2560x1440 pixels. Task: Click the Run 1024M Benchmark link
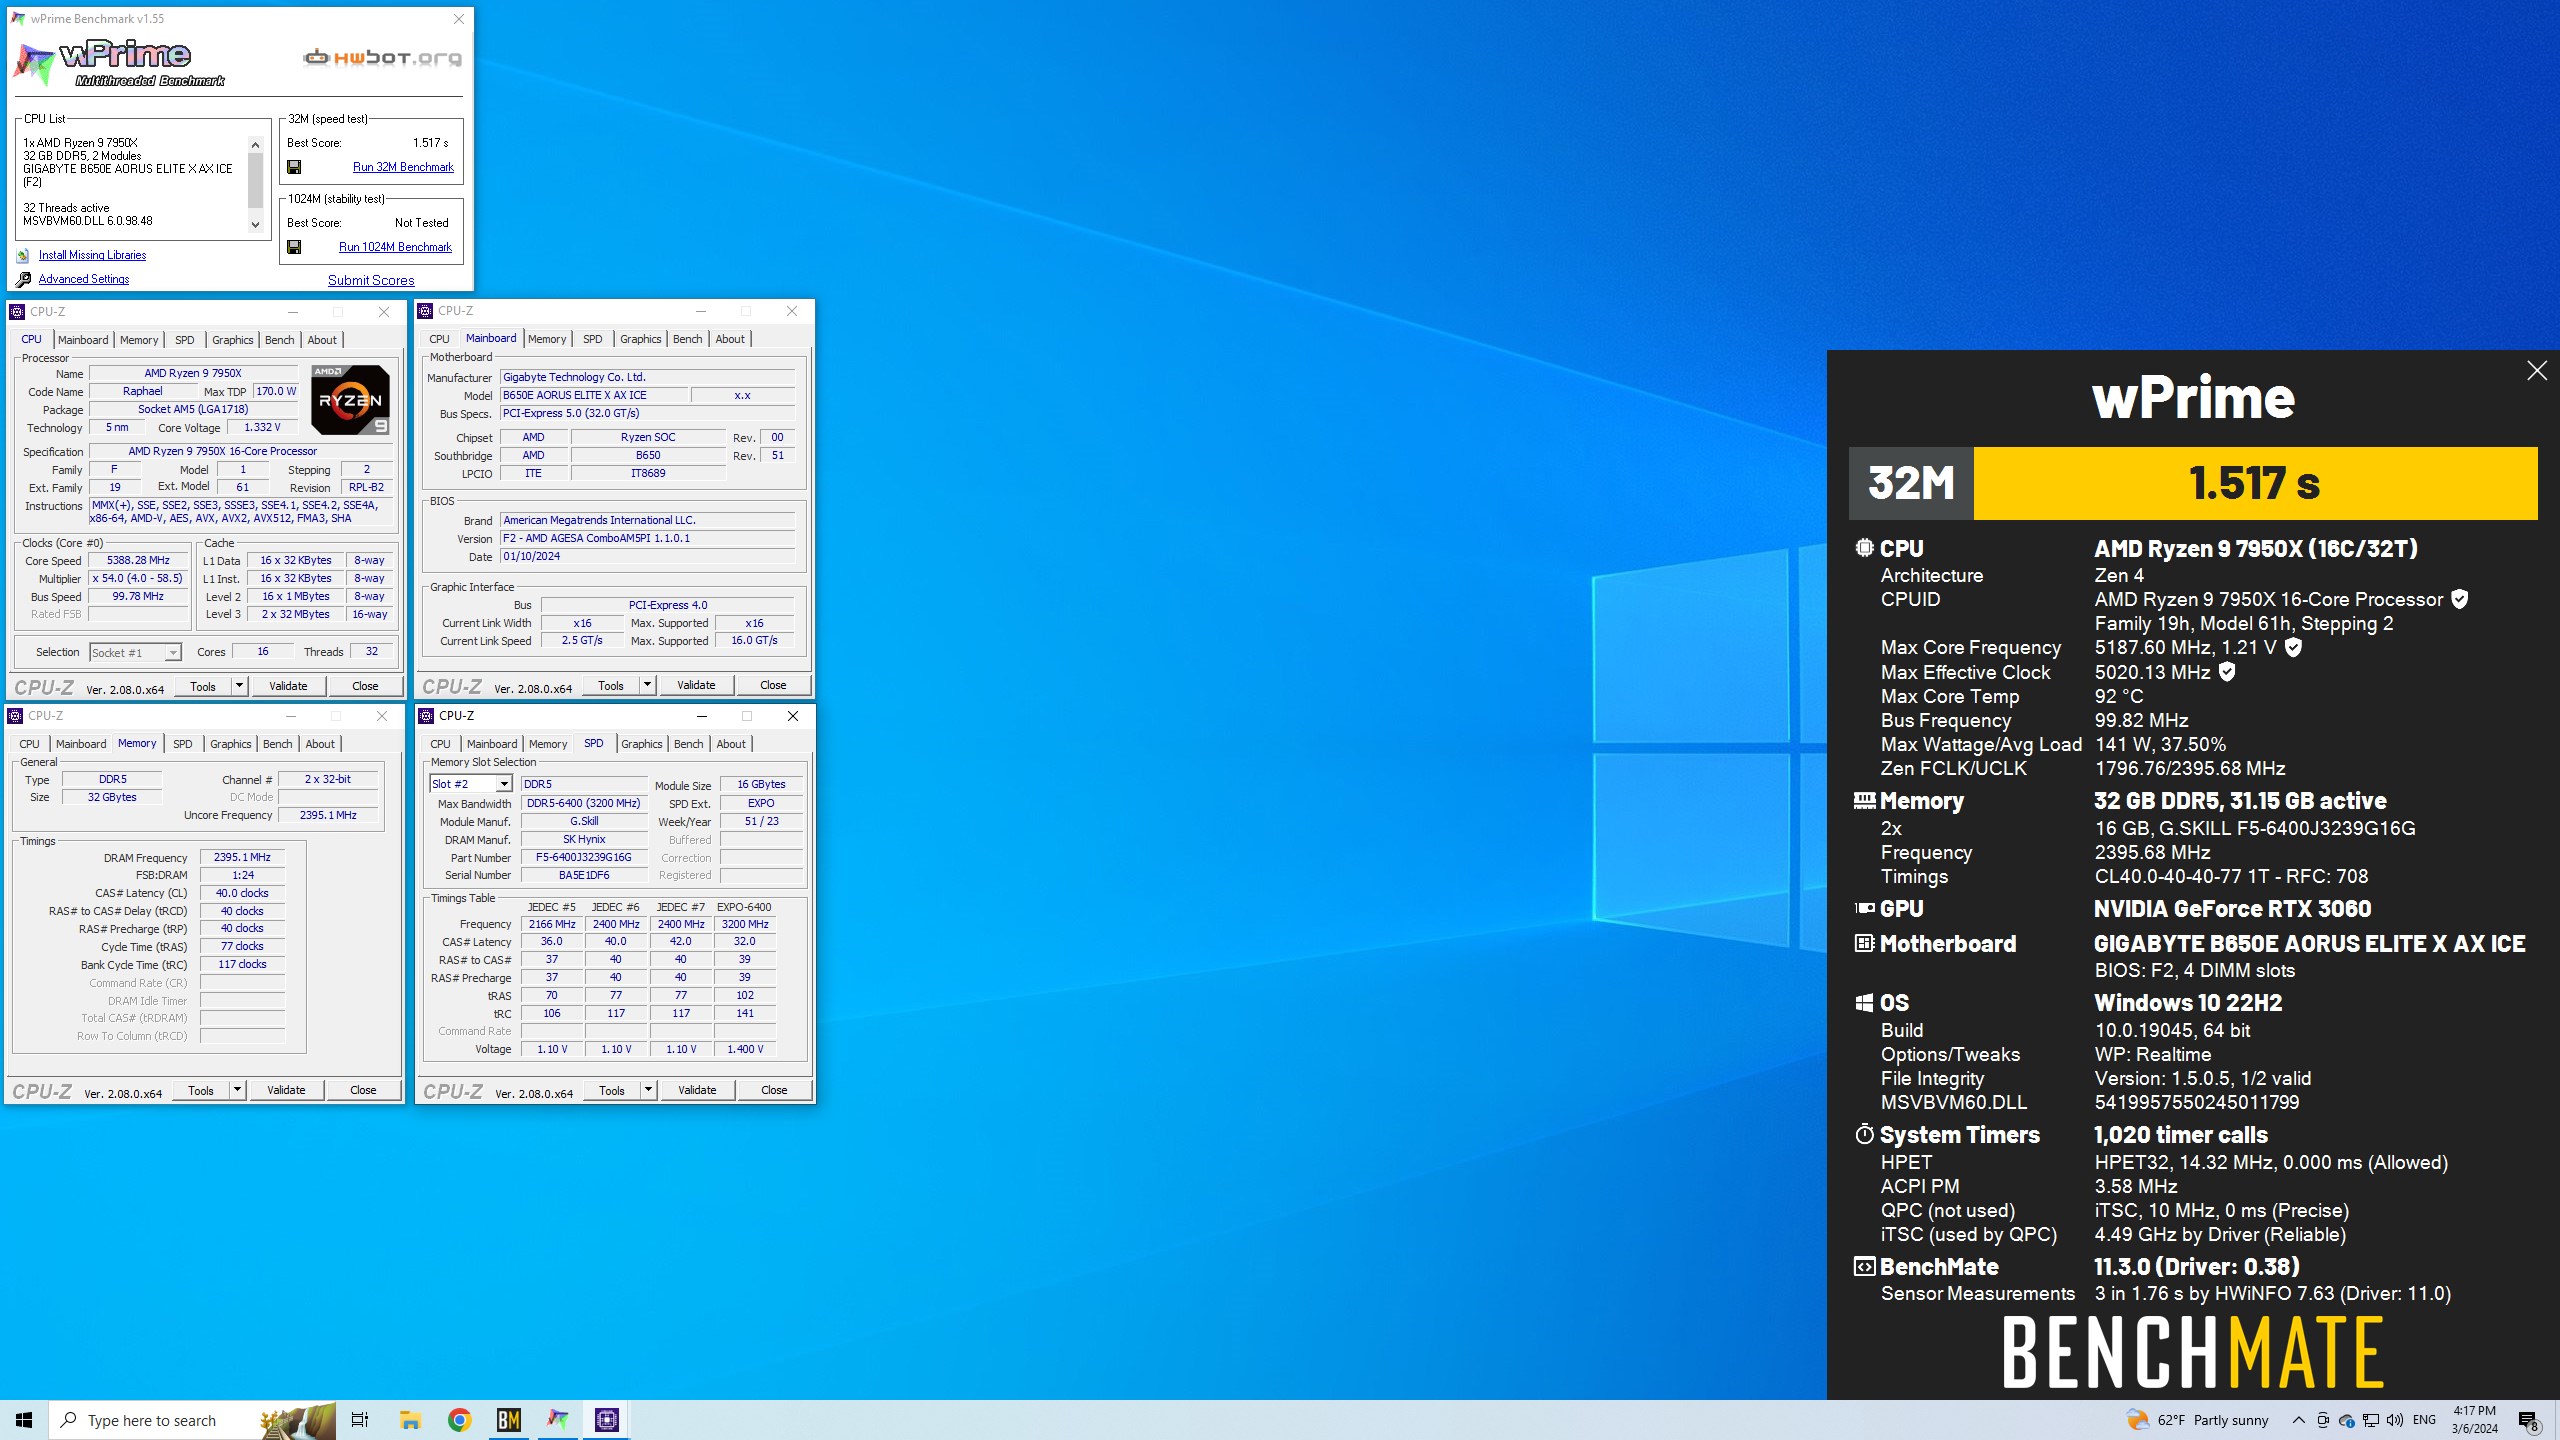pos(395,247)
